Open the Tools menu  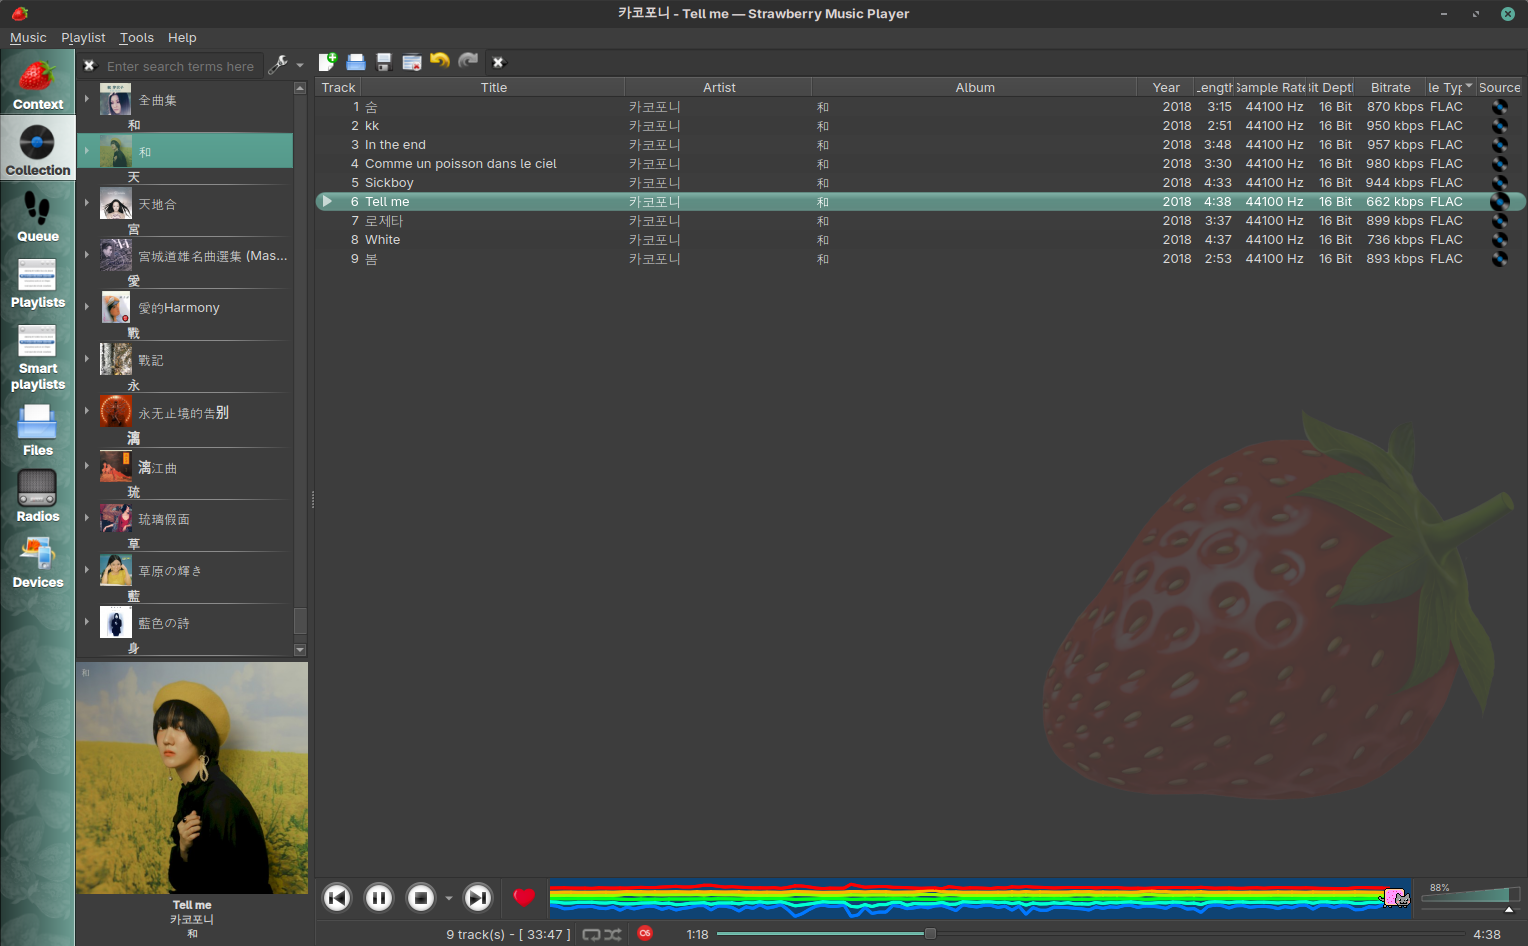[136, 38]
